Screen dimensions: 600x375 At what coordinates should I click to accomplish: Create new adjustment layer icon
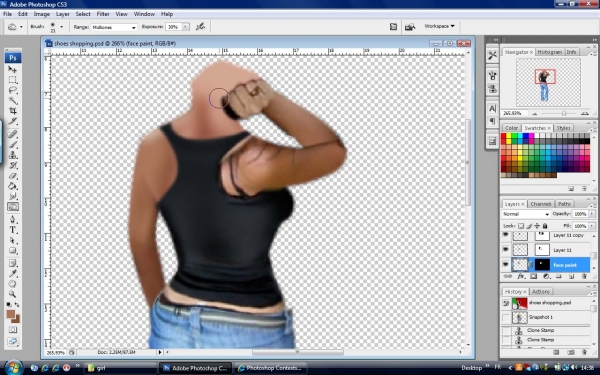546,276
